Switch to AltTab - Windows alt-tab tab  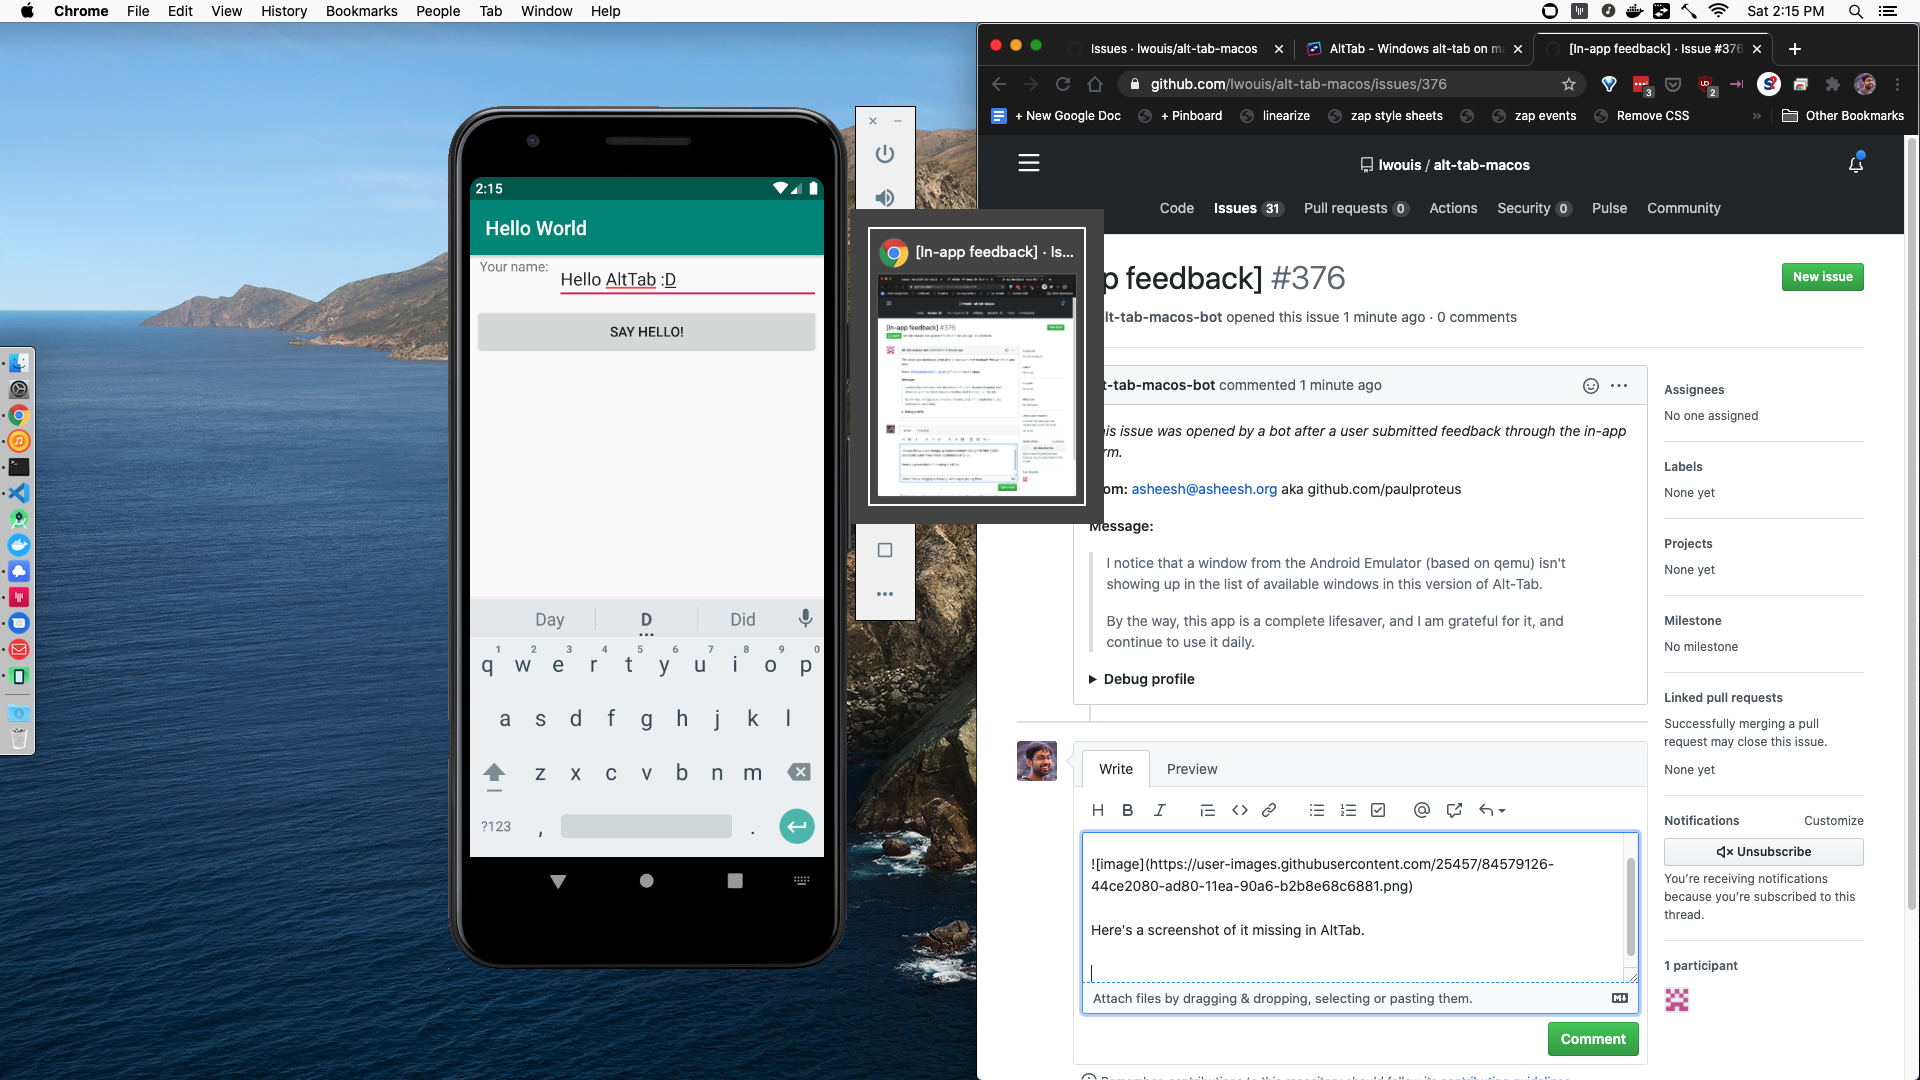(1414, 49)
